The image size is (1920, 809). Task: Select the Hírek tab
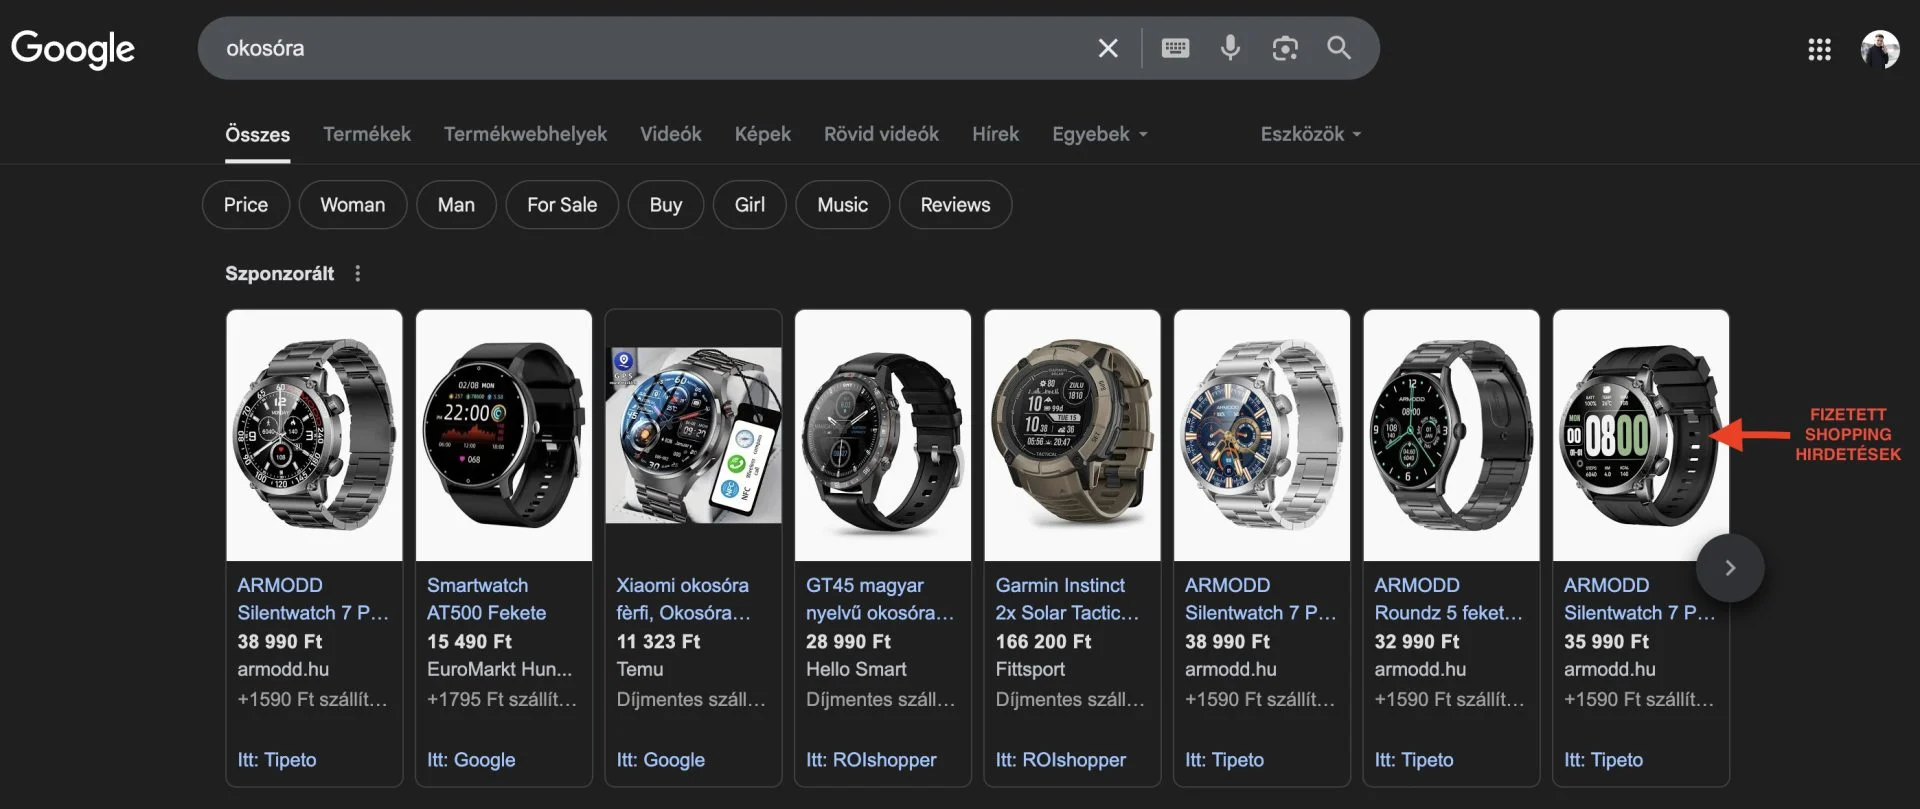tap(996, 134)
